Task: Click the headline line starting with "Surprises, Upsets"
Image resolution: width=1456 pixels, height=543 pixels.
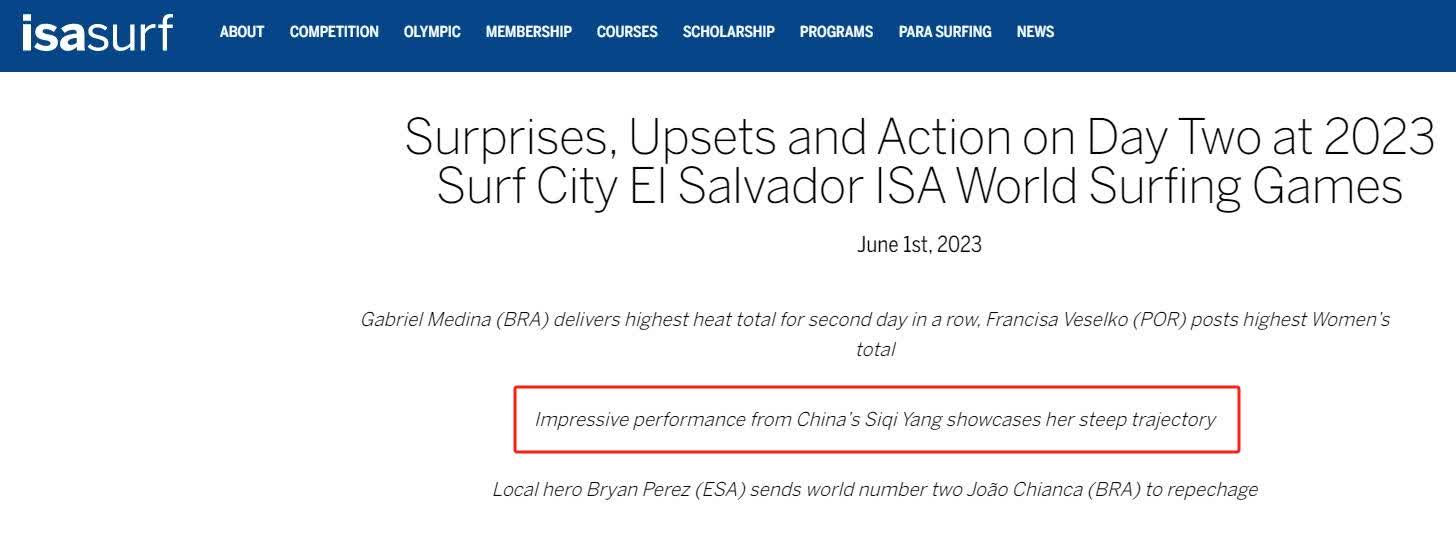Action: tap(919, 137)
